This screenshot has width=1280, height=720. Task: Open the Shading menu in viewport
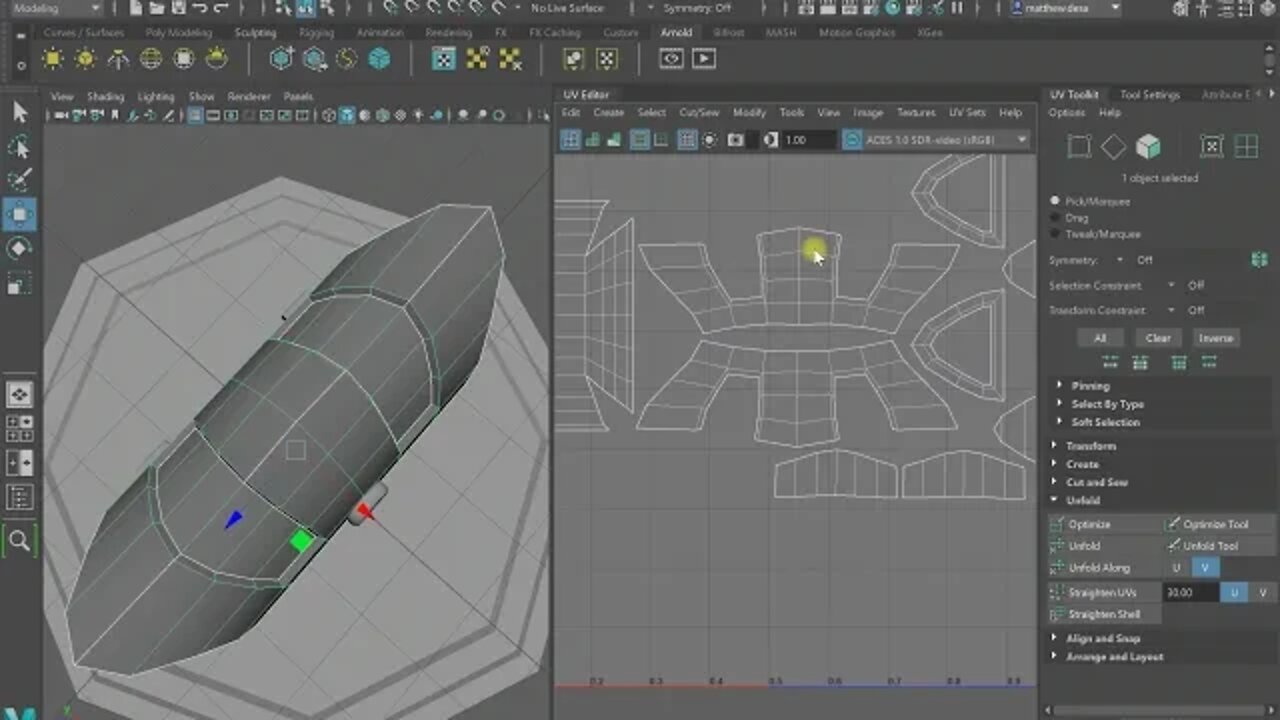point(105,97)
